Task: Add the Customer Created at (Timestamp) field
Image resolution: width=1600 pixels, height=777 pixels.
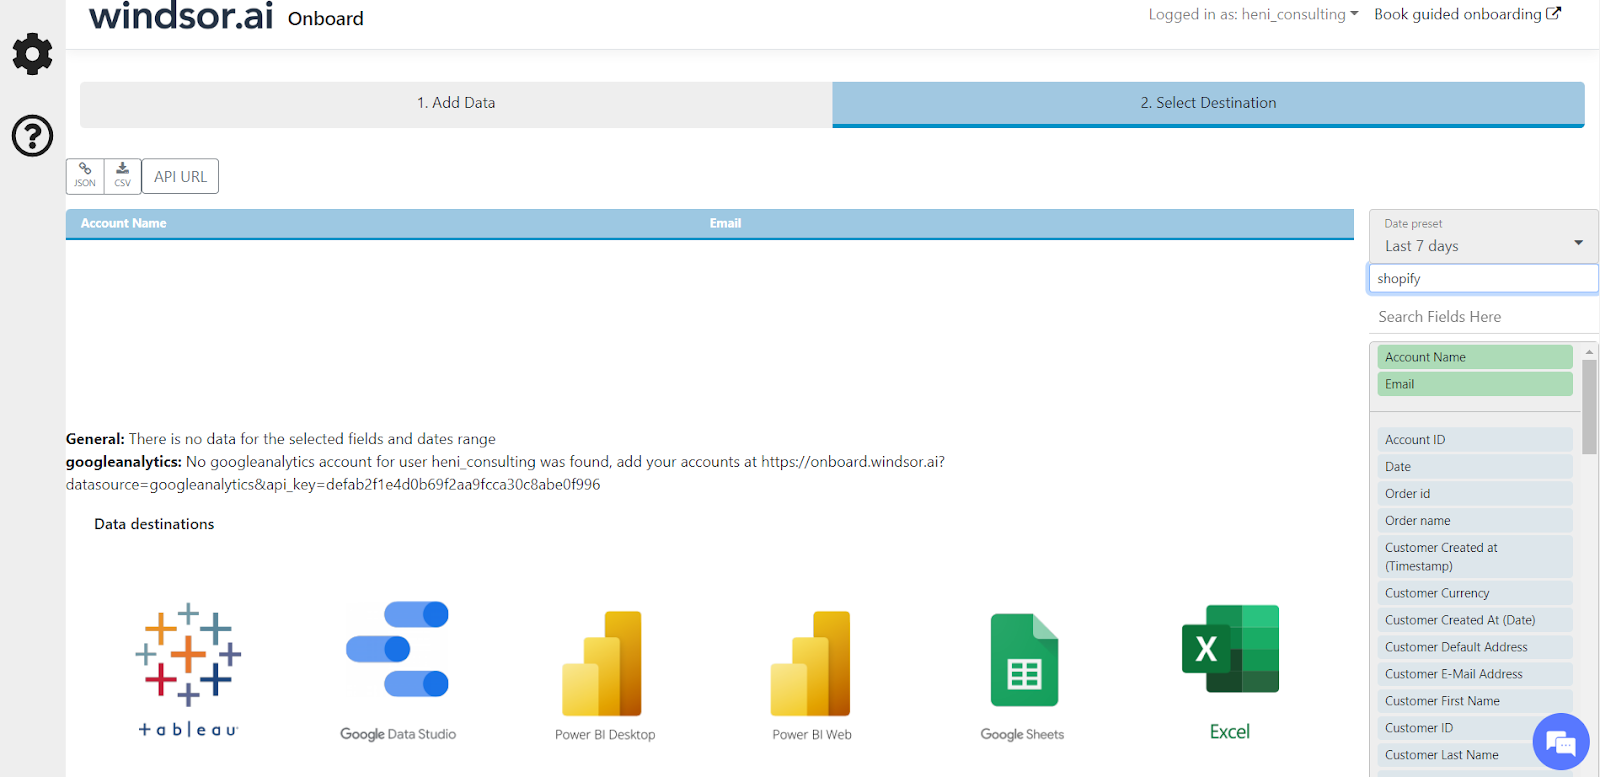Action: [x=1474, y=557]
